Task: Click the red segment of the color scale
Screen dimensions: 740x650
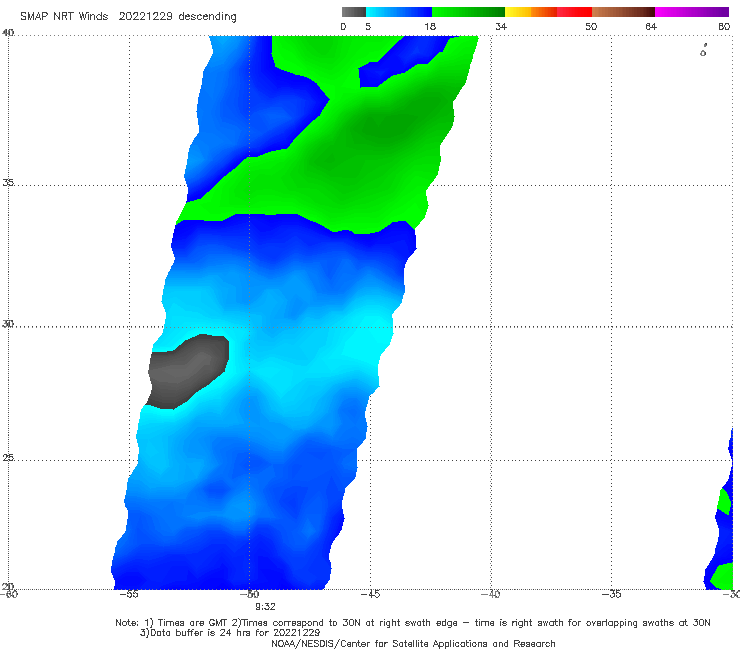Action: 574,12
